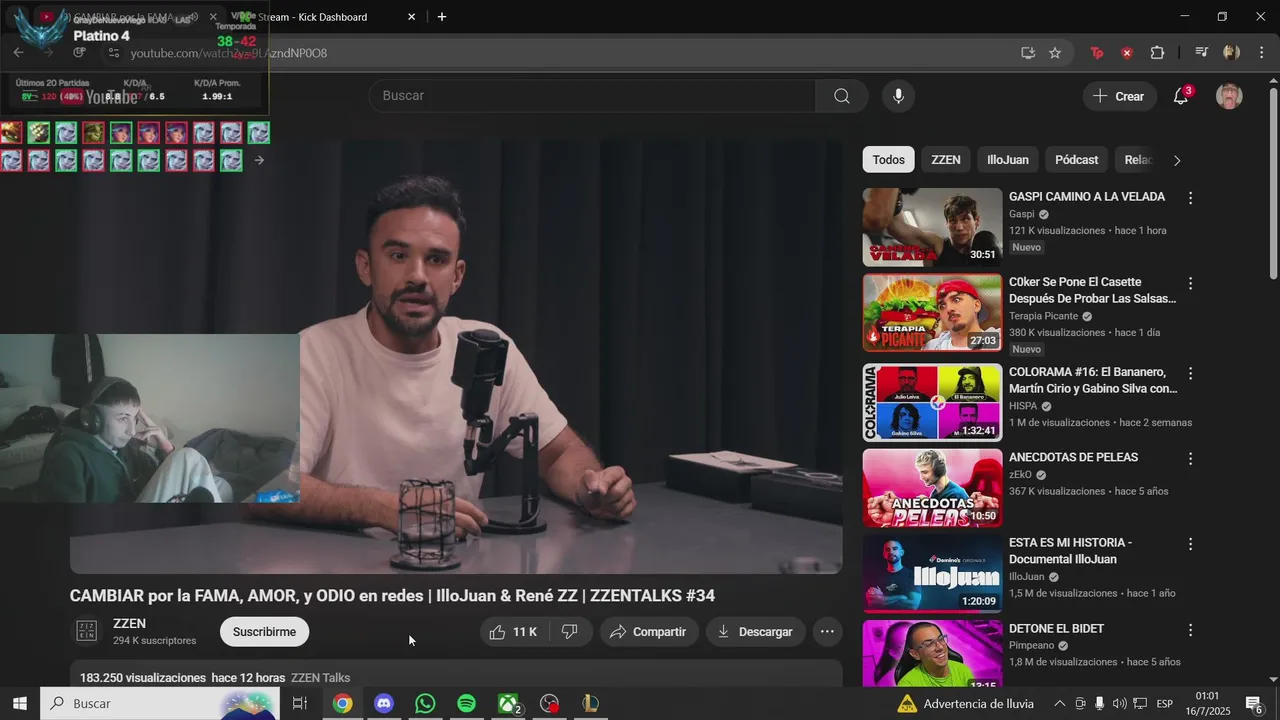Close the Kick Dashboard tab
Screen dimensions: 1280x720
[x=411, y=17]
